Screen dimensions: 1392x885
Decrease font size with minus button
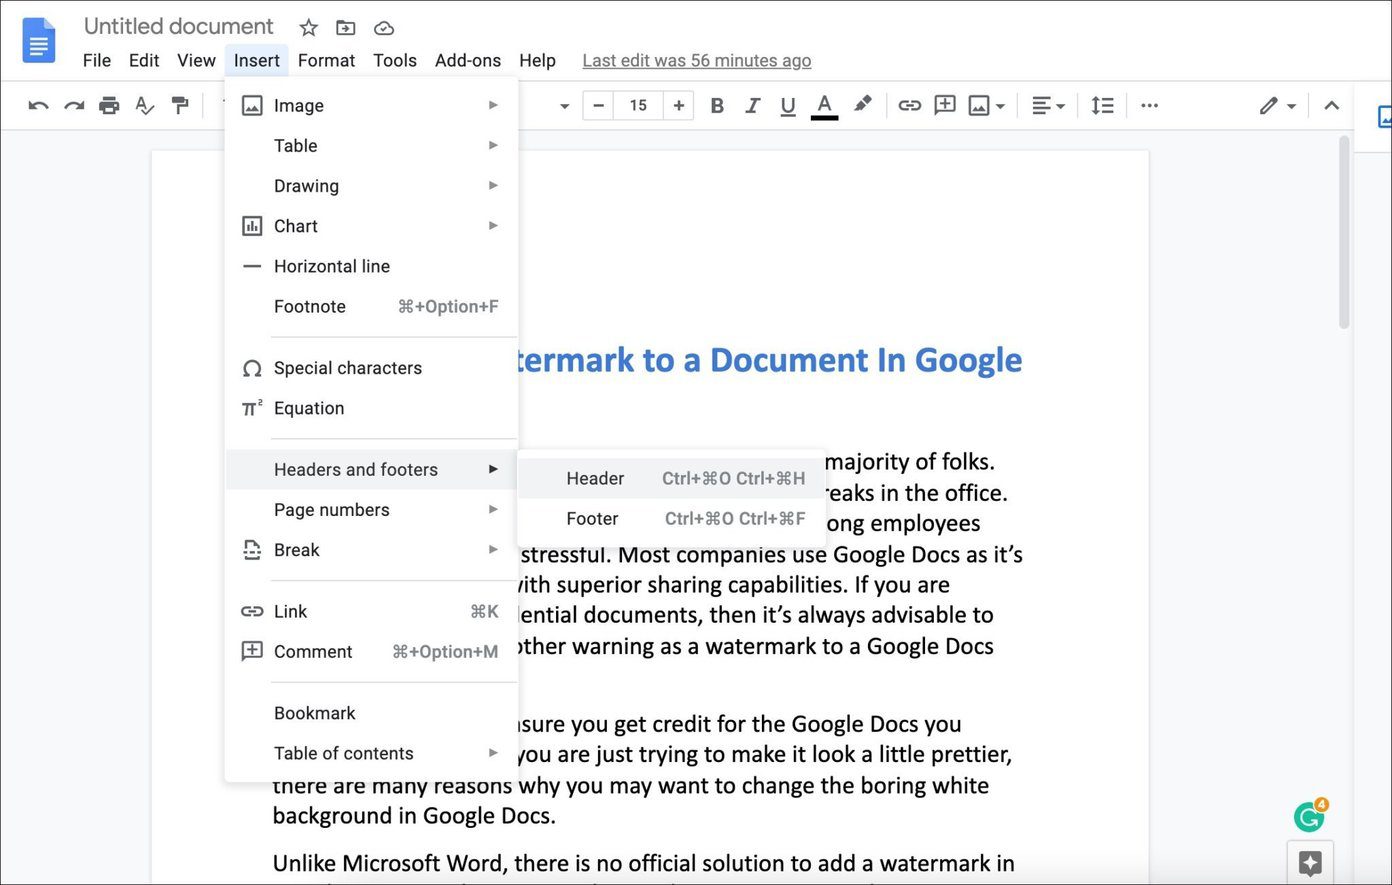tap(598, 105)
